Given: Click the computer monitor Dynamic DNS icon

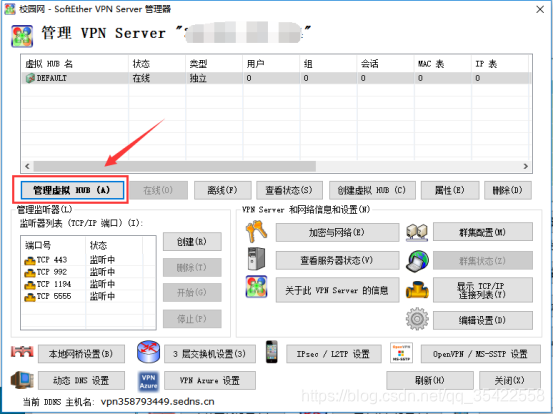Looking at the screenshot, I should 22,380.
